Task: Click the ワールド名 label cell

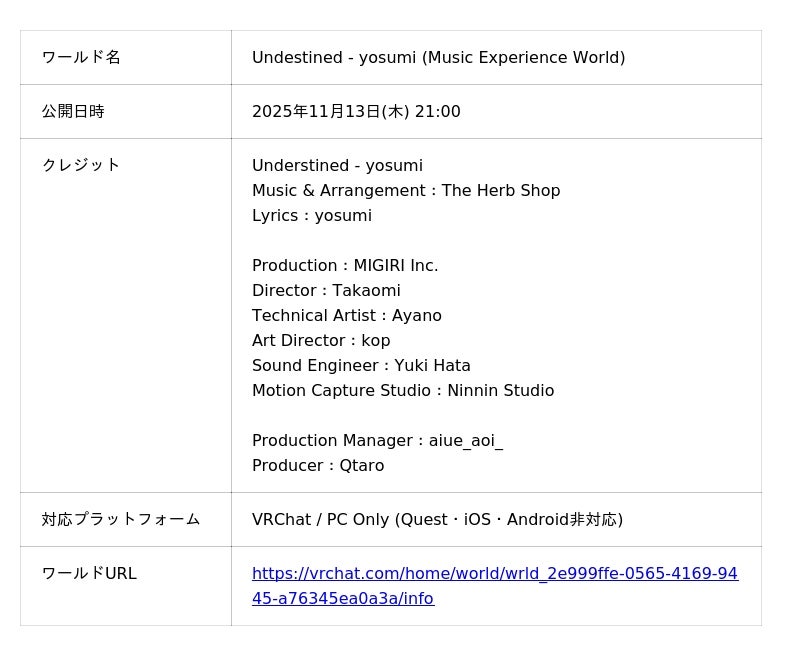Action: click(x=81, y=57)
